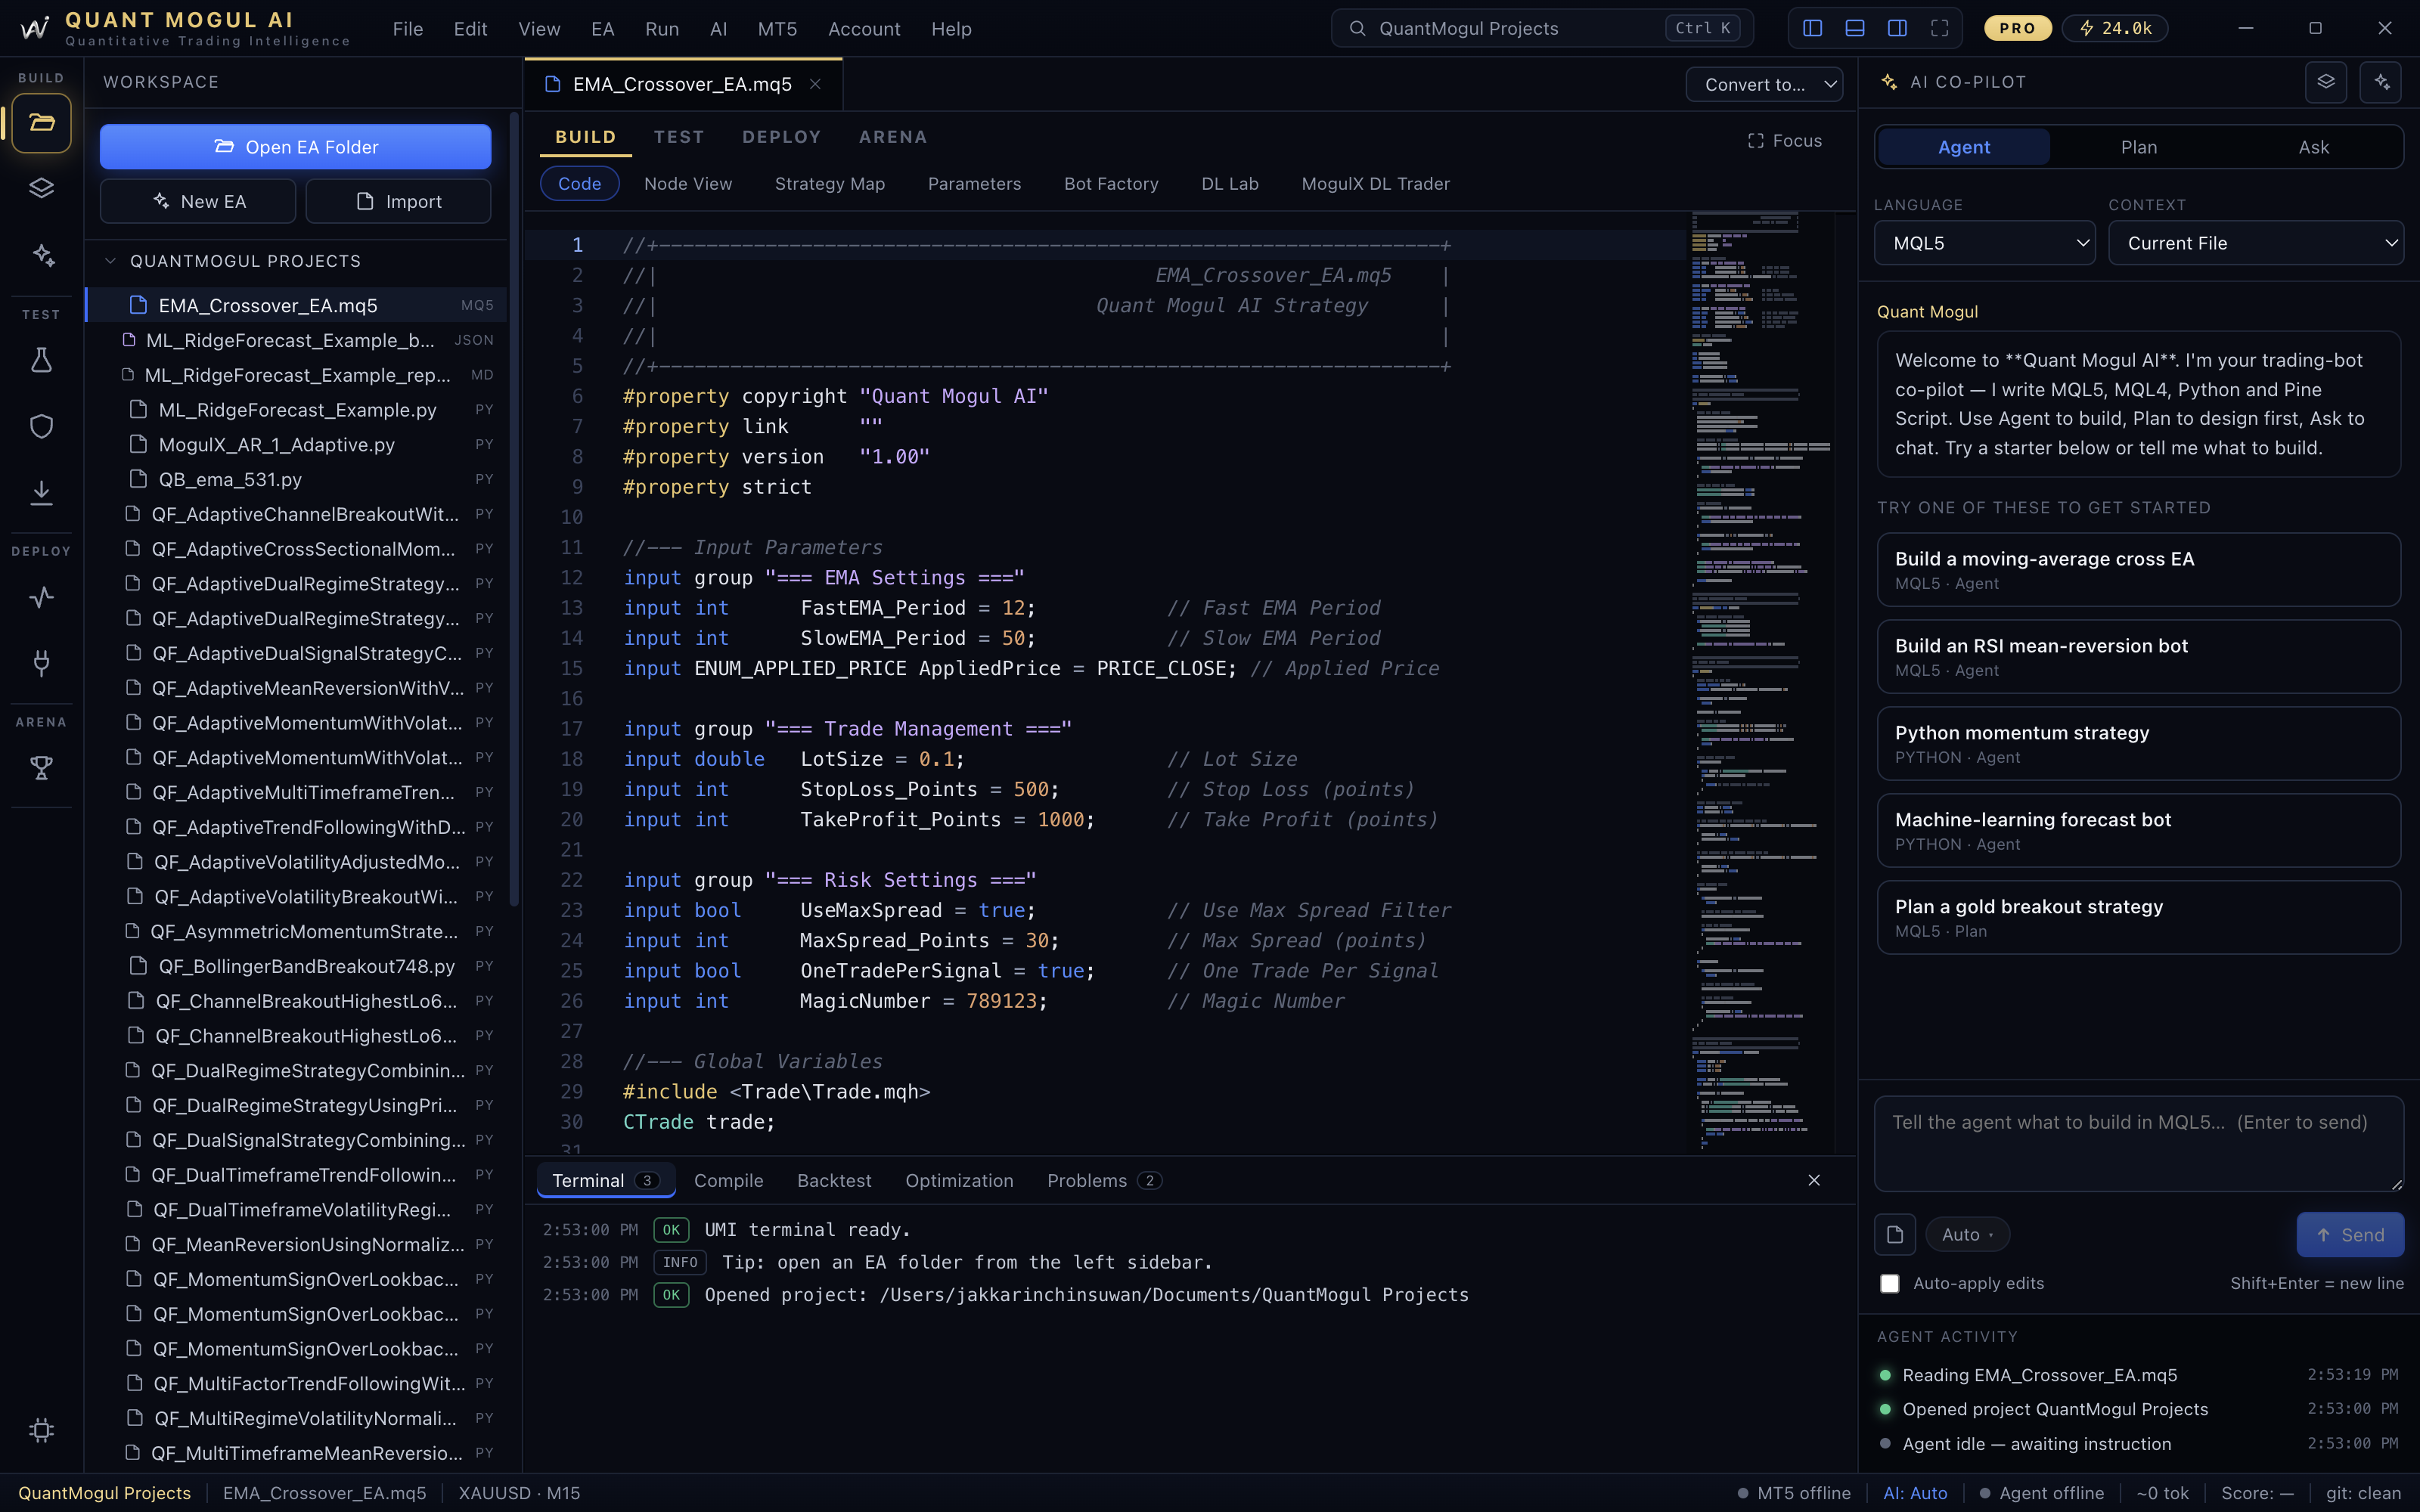Open ML_RidgeForecast_Example.py in file tree
The image size is (2420, 1512).
(297, 410)
